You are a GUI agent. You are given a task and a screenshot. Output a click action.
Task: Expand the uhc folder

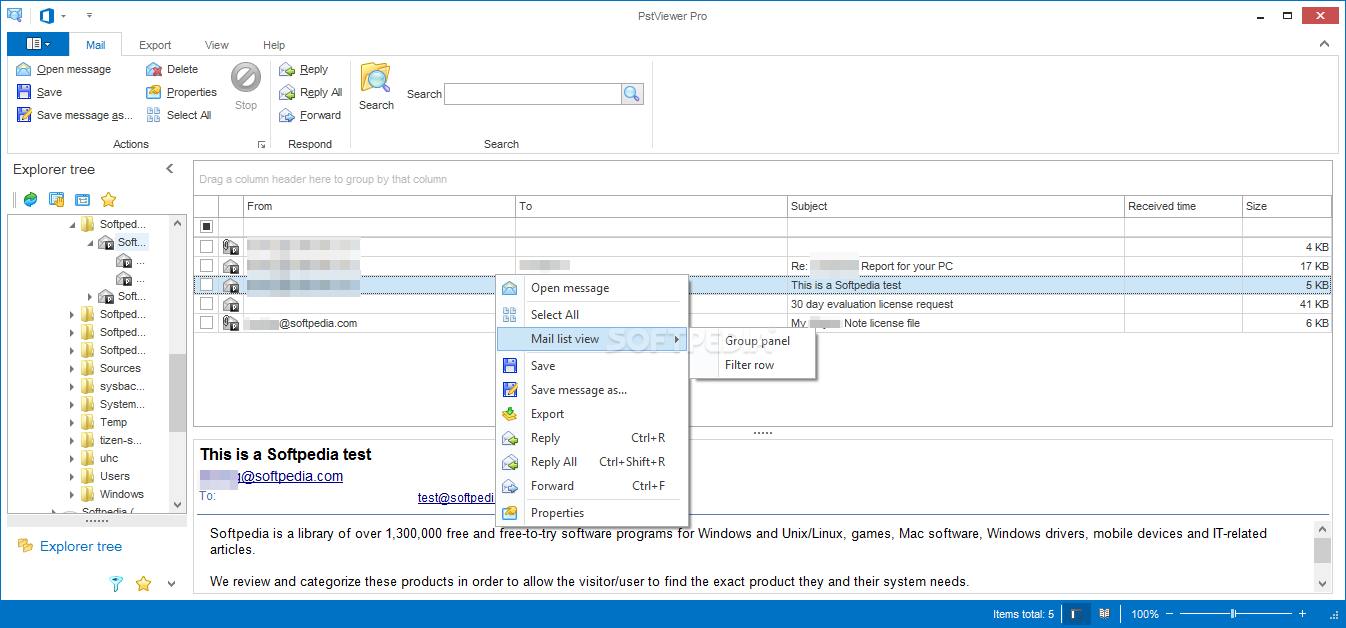72,458
